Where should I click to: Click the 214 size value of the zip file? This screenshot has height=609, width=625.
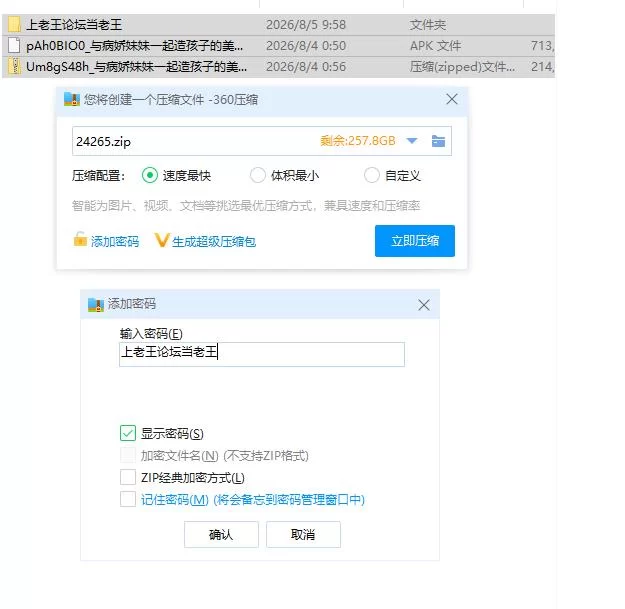(542, 67)
